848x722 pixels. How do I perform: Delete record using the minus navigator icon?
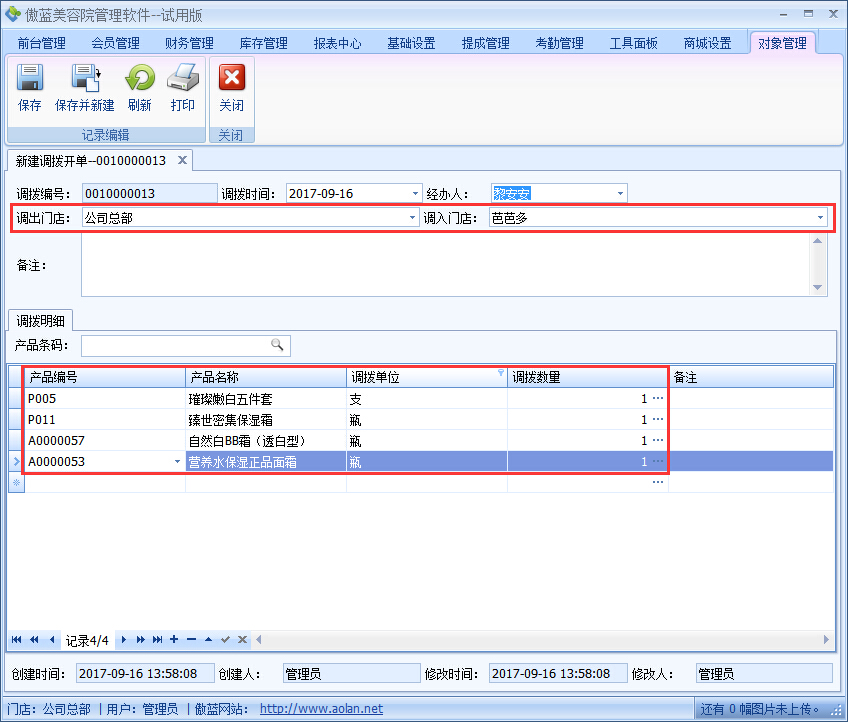(x=191, y=640)
